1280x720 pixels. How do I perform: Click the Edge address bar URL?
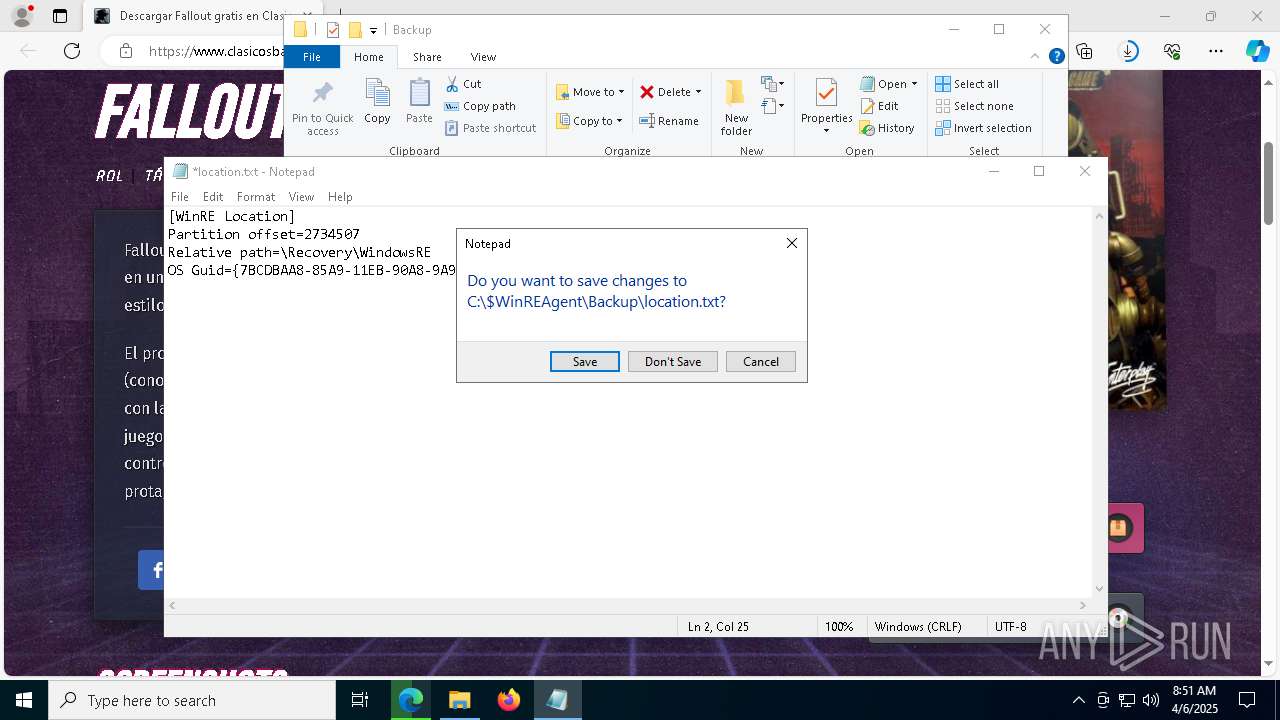[x=217, y=51]
